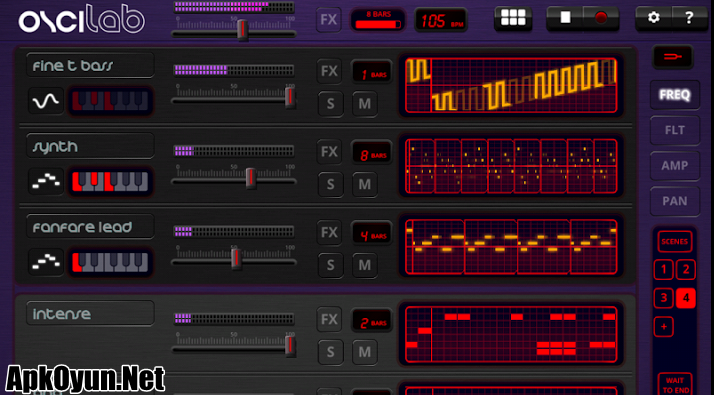Open the red routing arrow icon
The height and width of the screenshot is (395, 714).
pyautogui.click(x=673, y=57)
